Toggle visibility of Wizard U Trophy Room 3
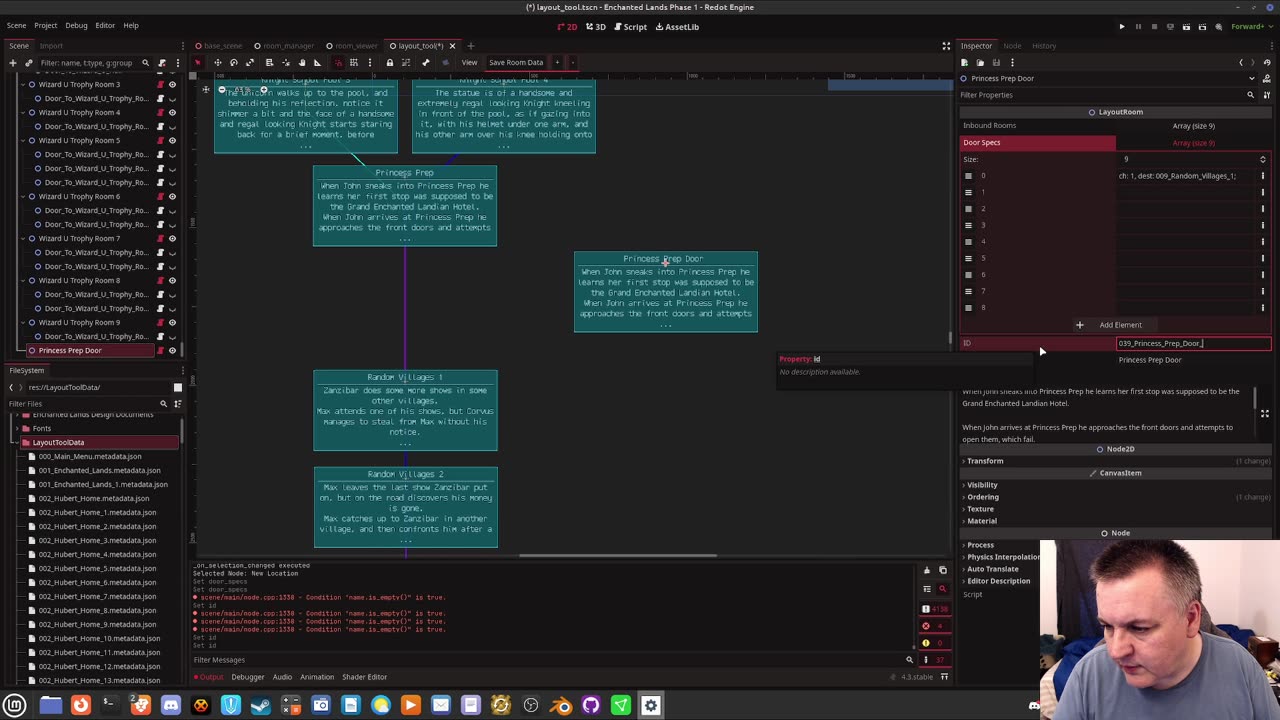Screen dimensions: 1280x720 click(x=172, y=84)
